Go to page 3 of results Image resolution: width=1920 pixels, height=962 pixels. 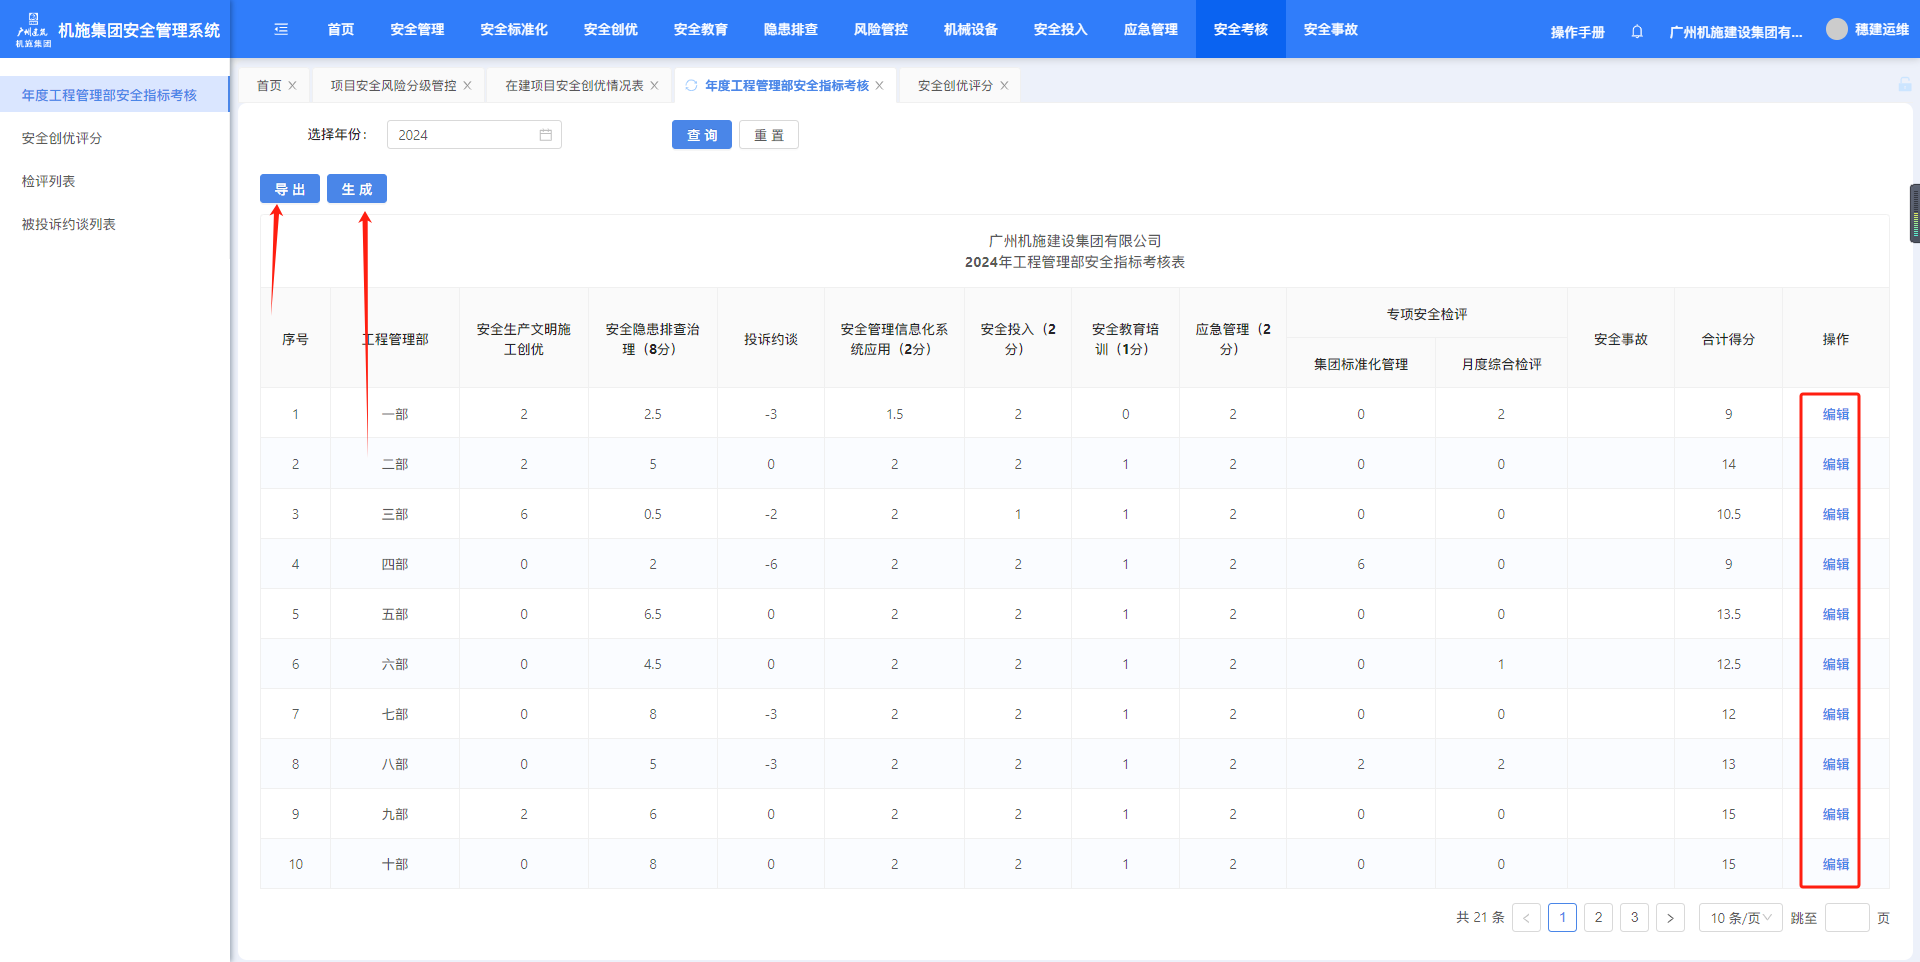(x=1634, y=918)
